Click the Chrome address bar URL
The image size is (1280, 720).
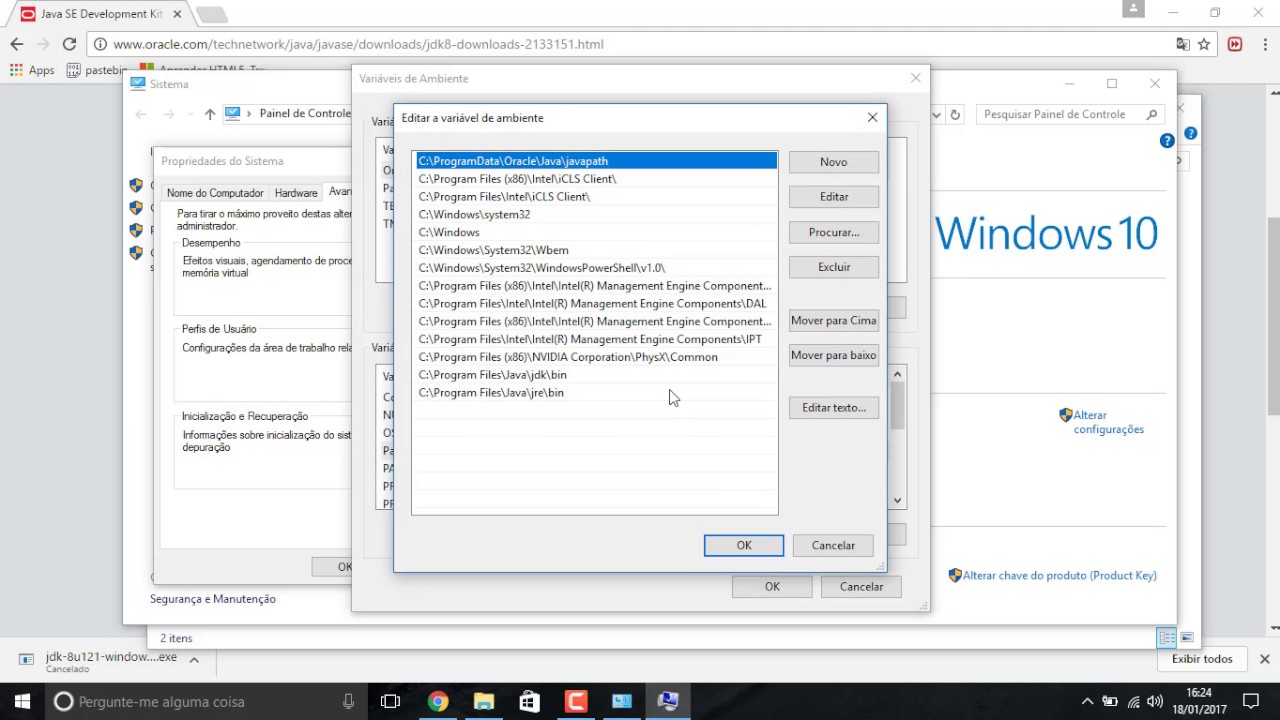click(358, 44)
